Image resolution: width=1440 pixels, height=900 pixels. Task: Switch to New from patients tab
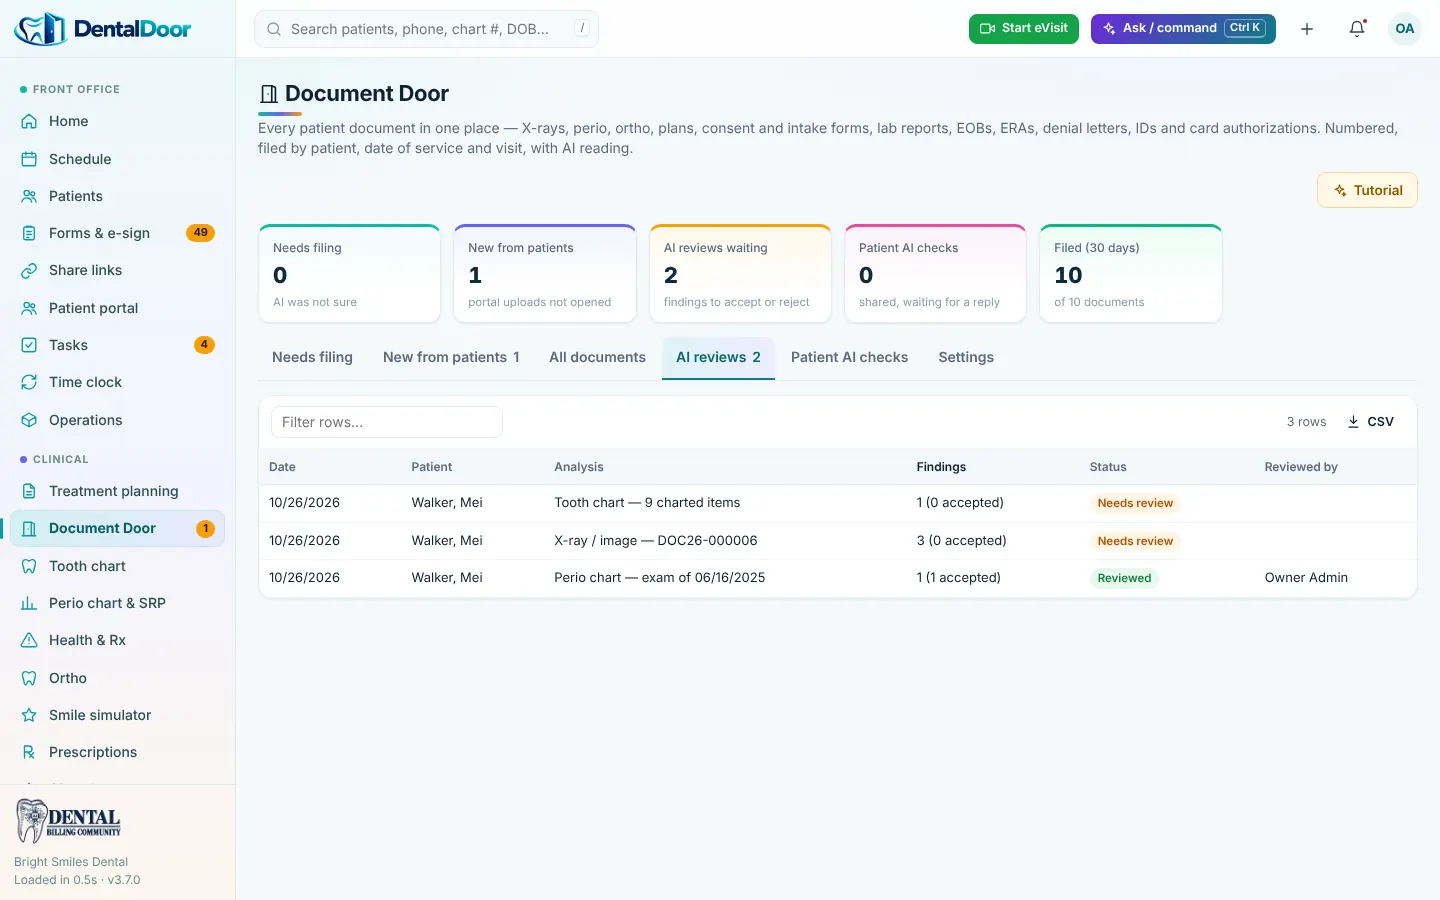[451, 357]
